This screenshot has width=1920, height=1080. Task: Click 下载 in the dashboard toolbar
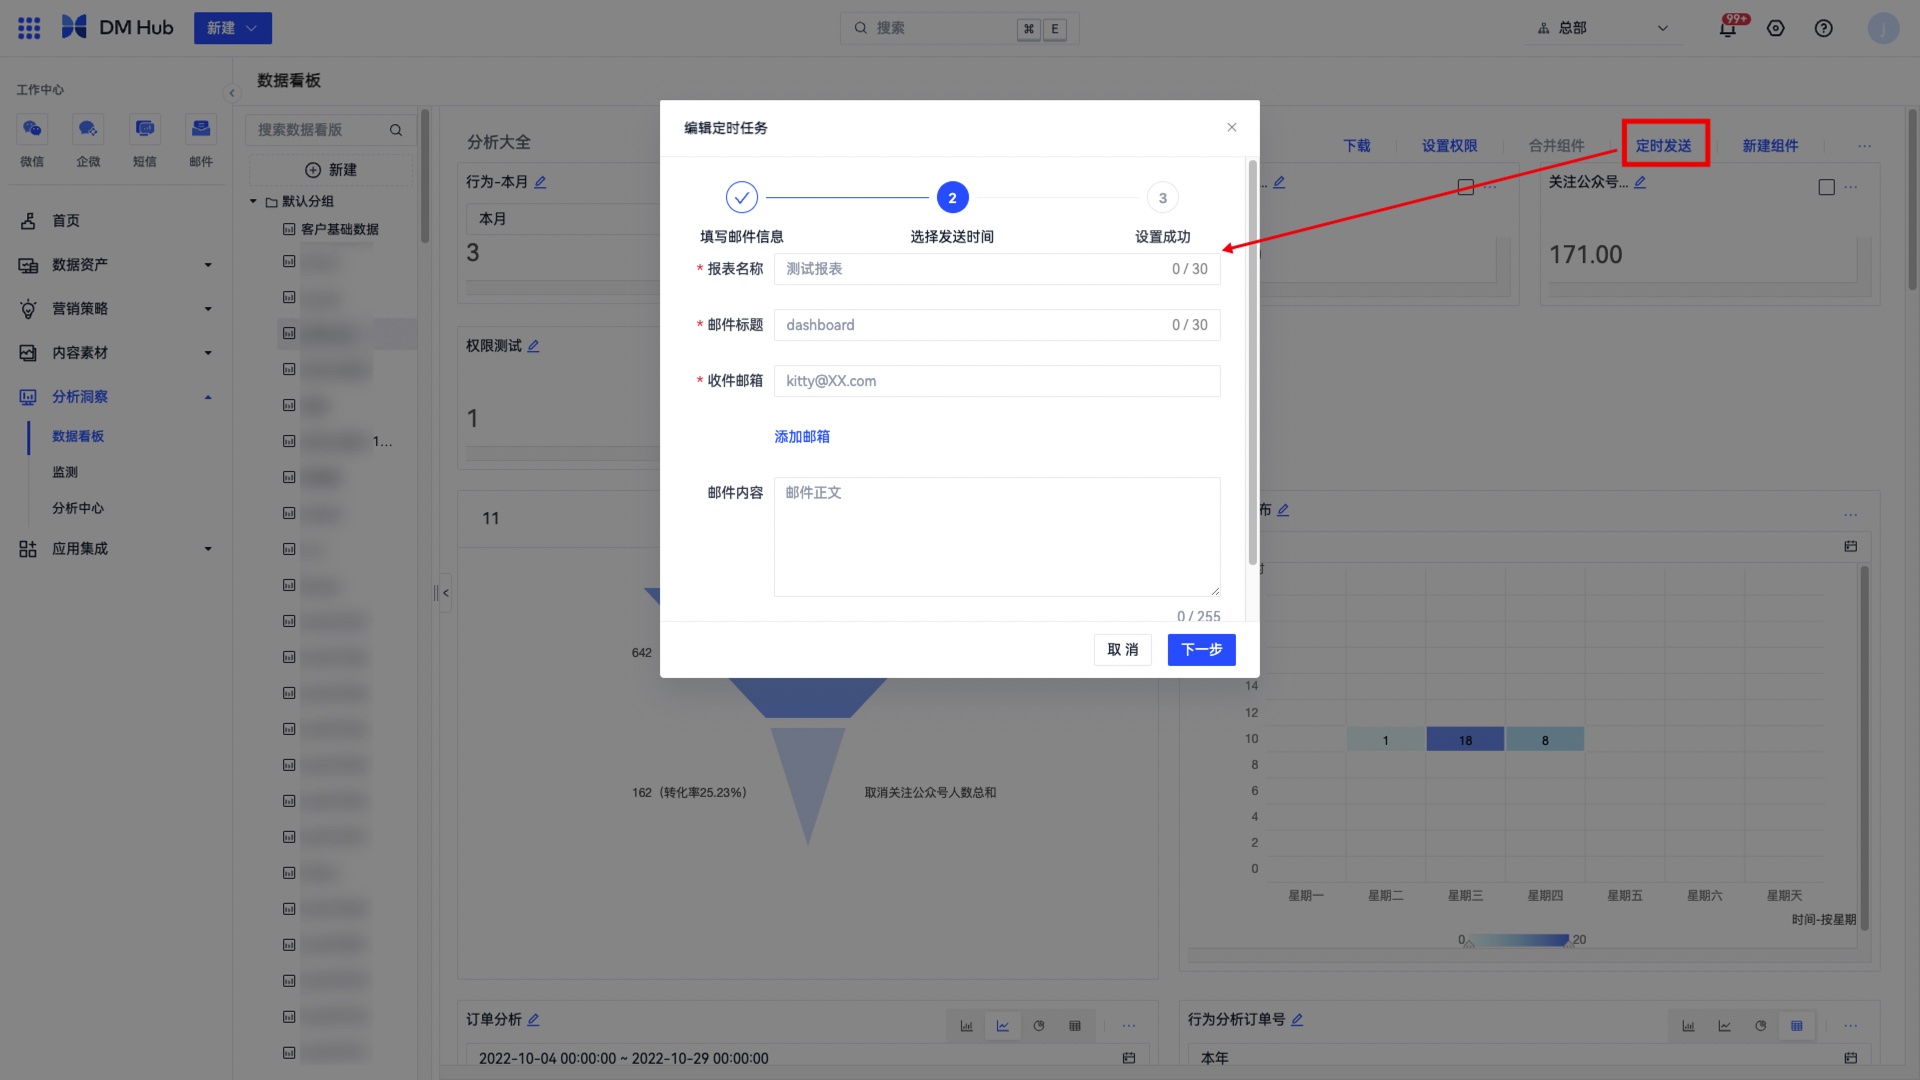[1357, 146]
